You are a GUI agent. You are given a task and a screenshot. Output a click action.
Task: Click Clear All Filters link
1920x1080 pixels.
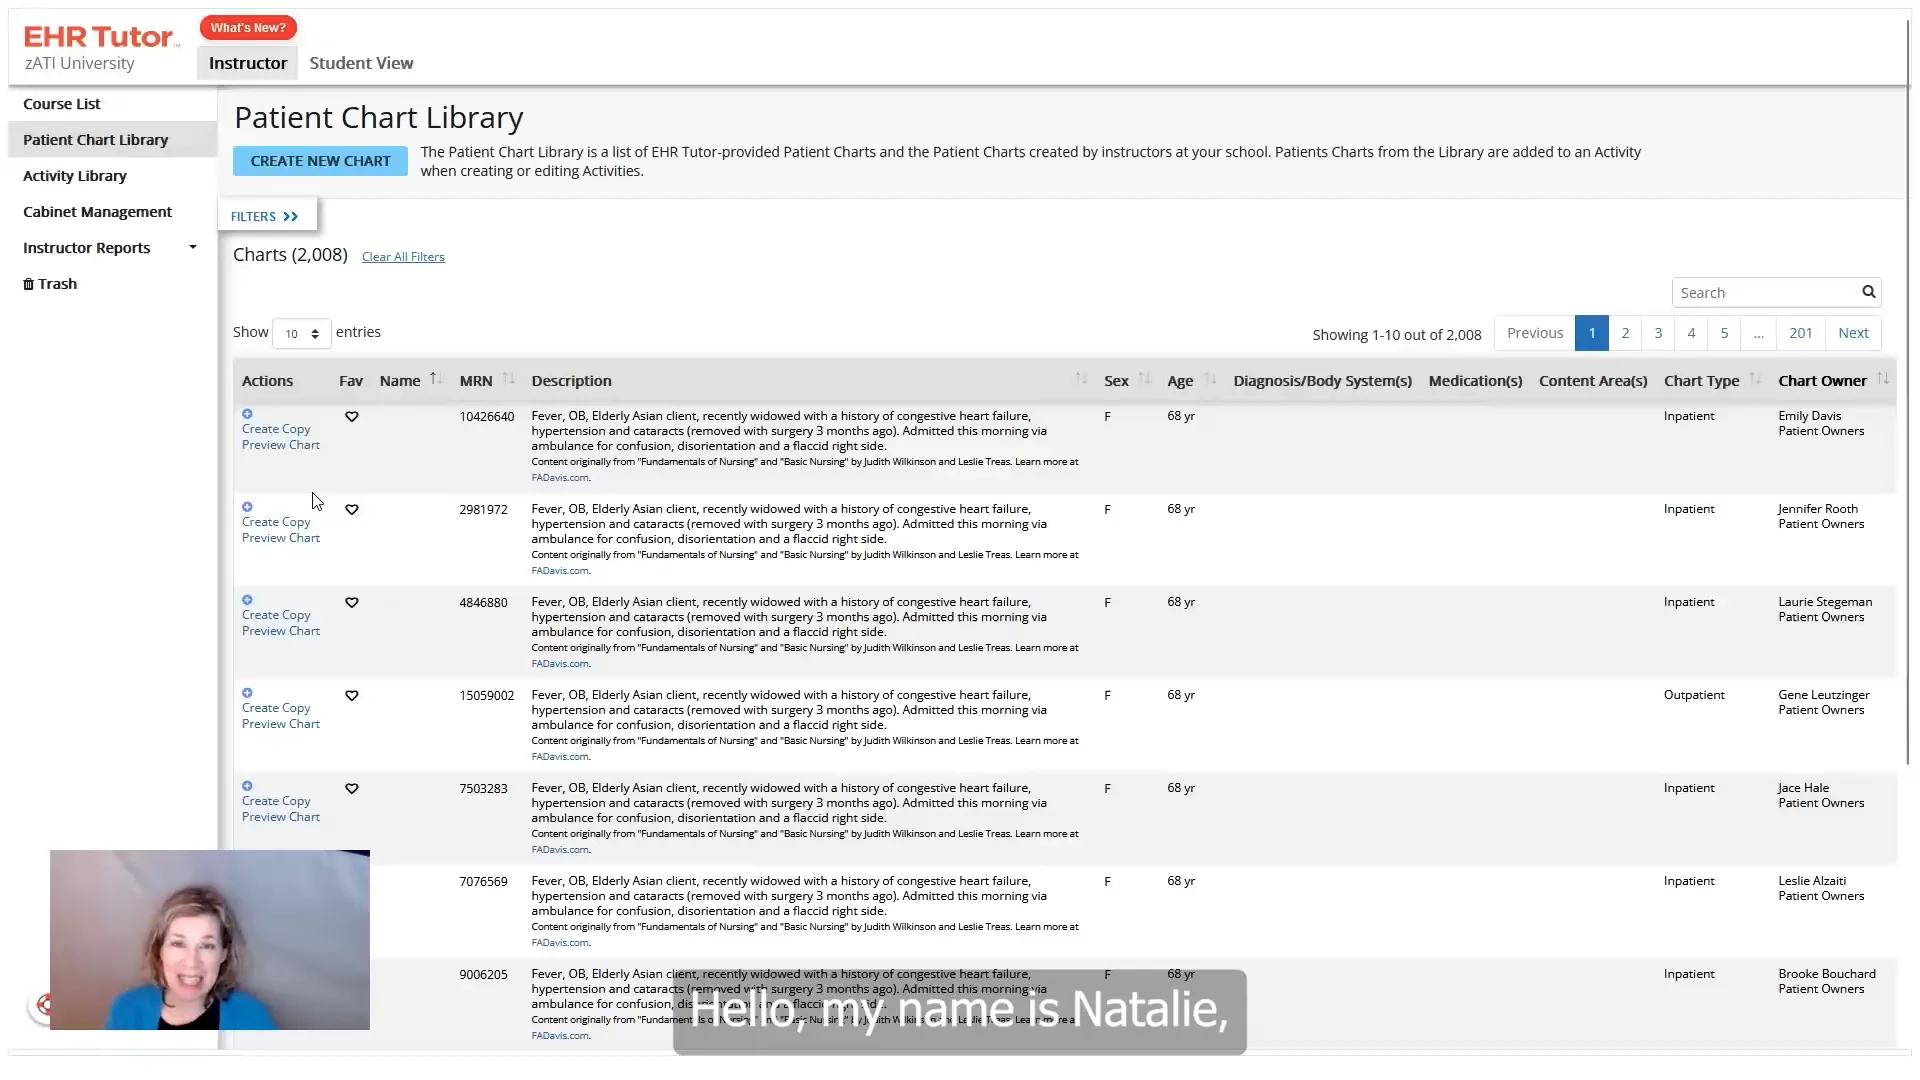pos(403,257)
